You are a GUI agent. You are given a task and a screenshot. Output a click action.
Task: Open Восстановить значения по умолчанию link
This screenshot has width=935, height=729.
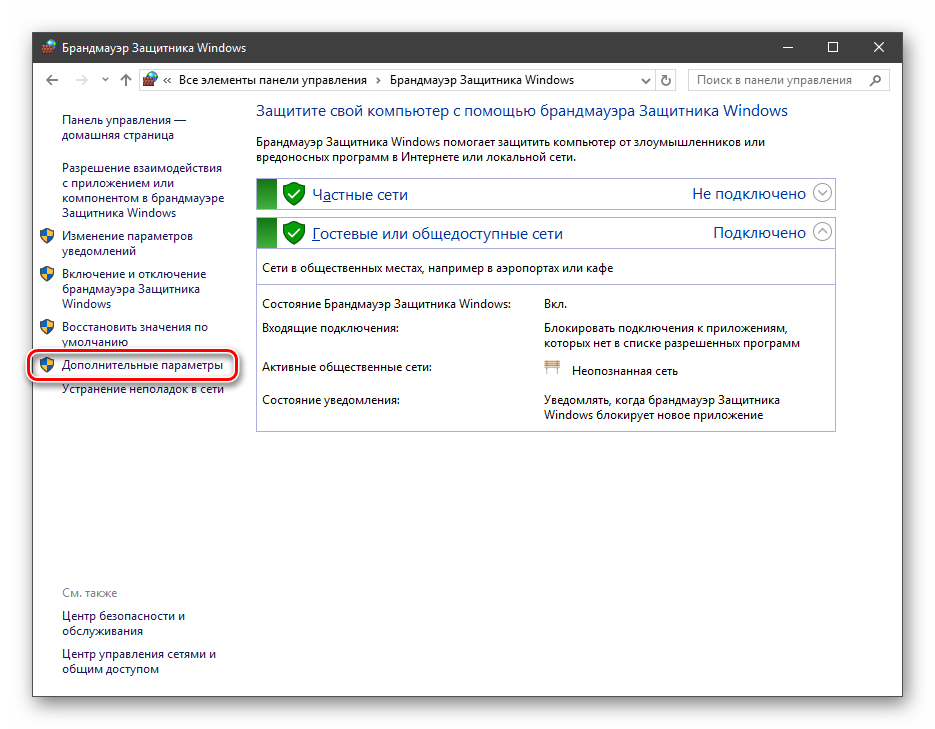pyautogui.click(x=134, y=334)
